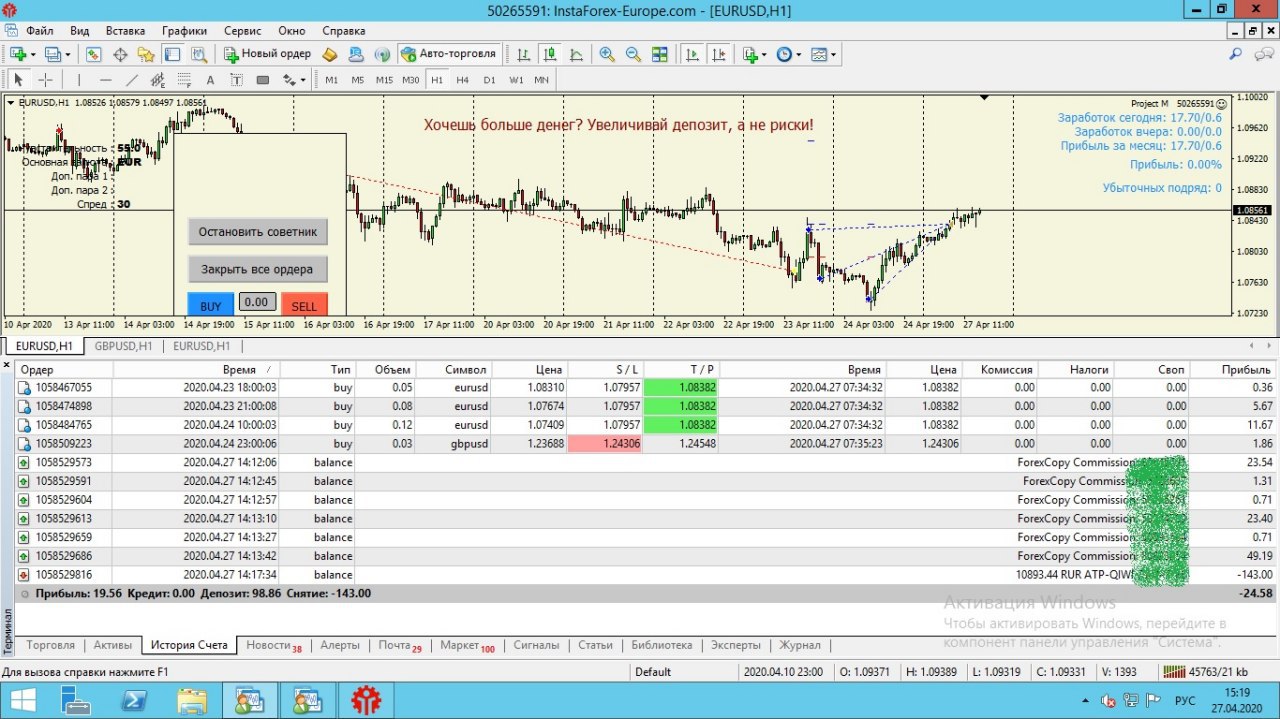Select the text tool A
Image resolution: width=1280 pixels, height=719 pixels.
pyautogui.click(x=210, y=80)
